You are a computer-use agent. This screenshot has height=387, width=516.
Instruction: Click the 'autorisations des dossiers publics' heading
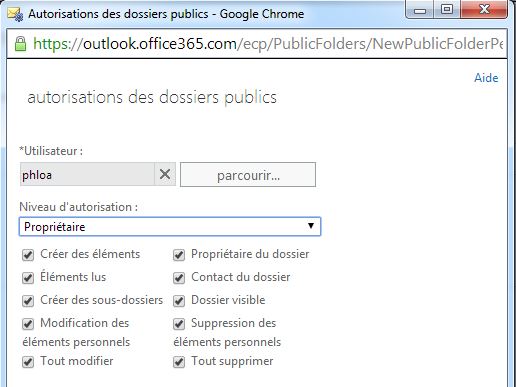coord(152,98)
